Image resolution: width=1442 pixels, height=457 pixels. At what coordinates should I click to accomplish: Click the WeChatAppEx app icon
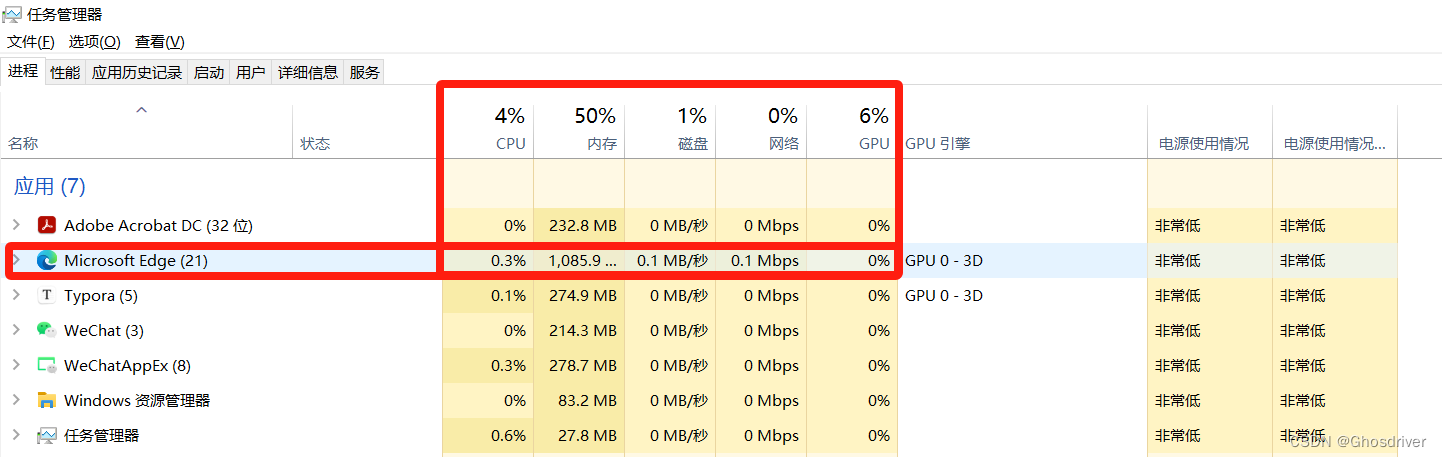(46, 365)
